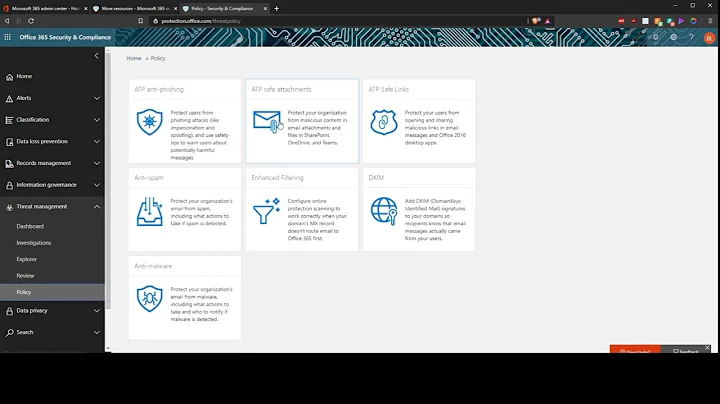Click the Search magnifier icon in sidebar

coord(9,332)
